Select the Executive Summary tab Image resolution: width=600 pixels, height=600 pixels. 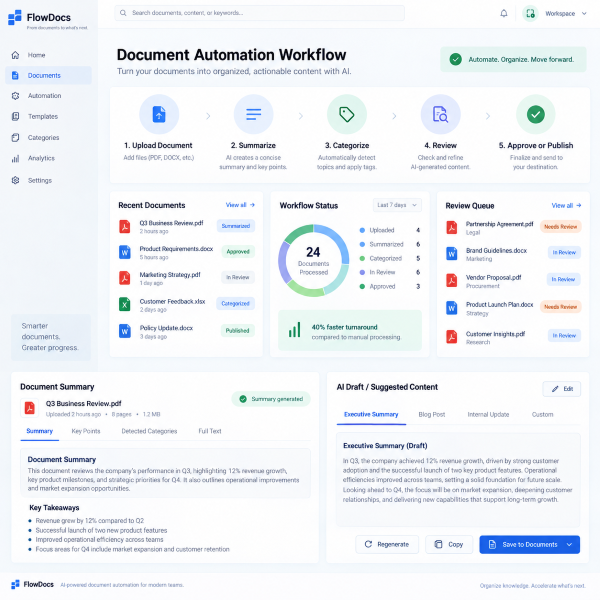pos(371,414)
